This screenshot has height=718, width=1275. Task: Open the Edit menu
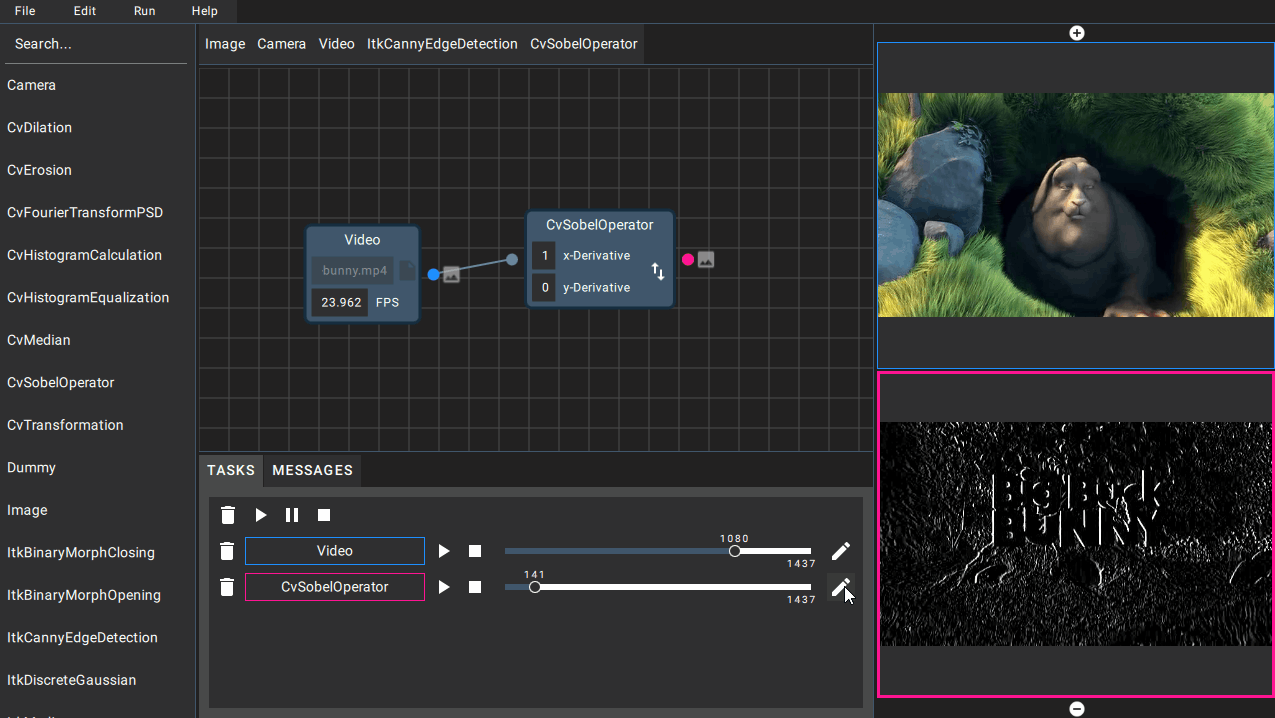click(x=85, y=11)
